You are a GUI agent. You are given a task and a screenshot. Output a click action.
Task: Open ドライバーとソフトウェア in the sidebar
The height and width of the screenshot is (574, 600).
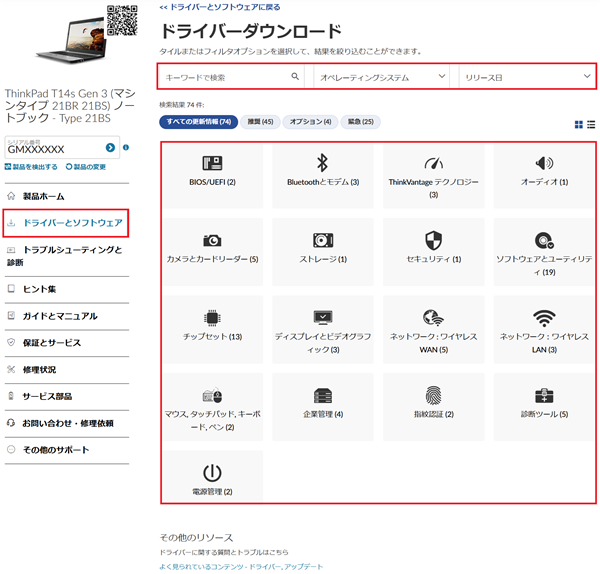point(72,222)
